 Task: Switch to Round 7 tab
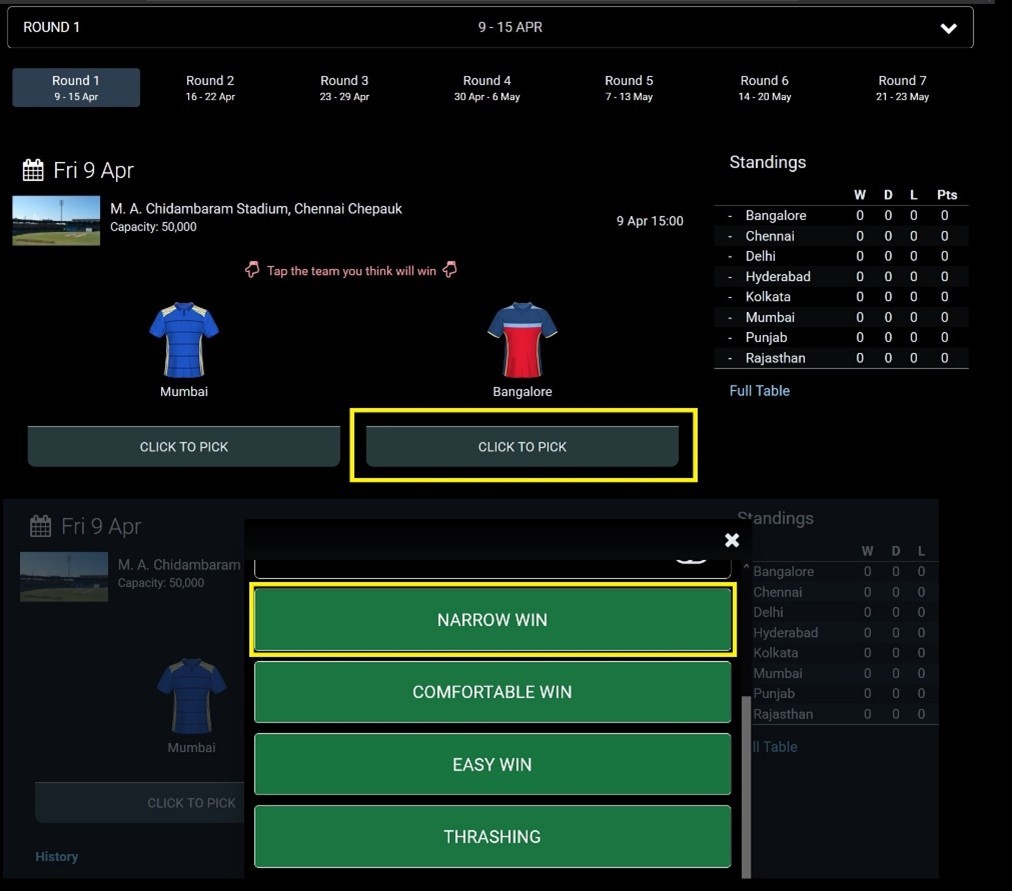pos(902,88)
